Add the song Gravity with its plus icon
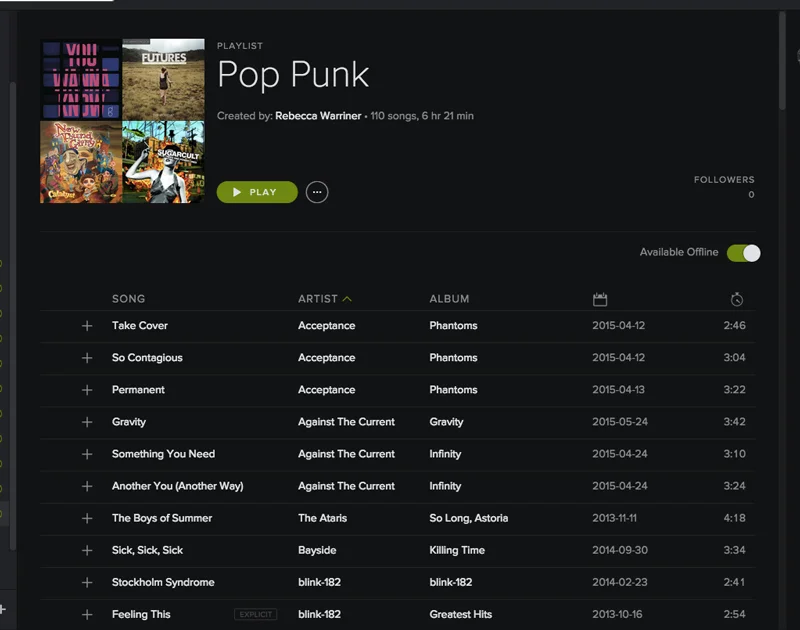 [87, 422]
